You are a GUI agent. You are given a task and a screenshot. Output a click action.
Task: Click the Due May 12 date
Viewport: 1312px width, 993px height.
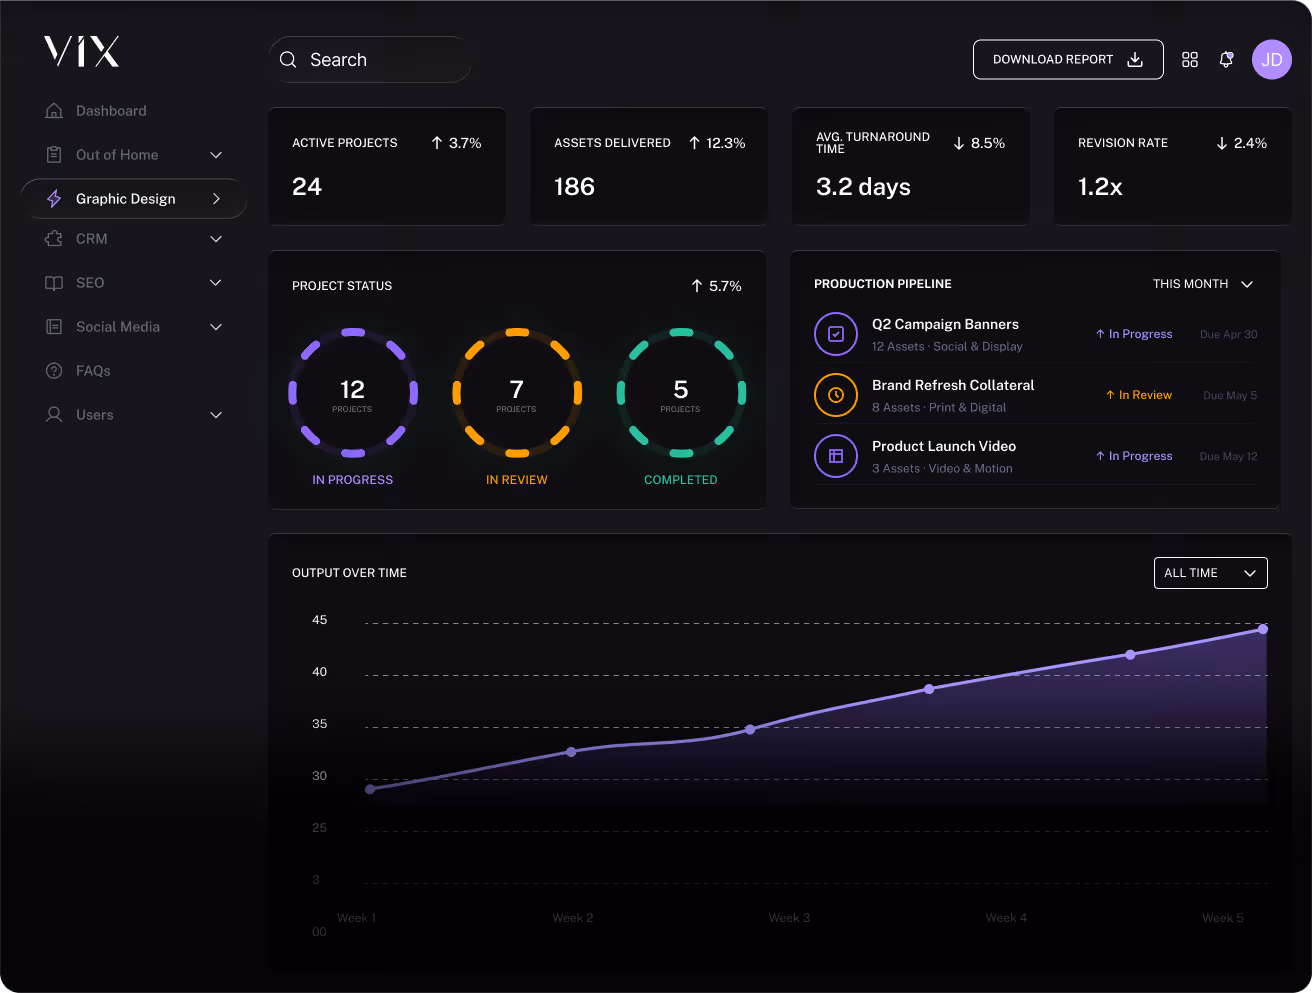[x=1229, y=456]
